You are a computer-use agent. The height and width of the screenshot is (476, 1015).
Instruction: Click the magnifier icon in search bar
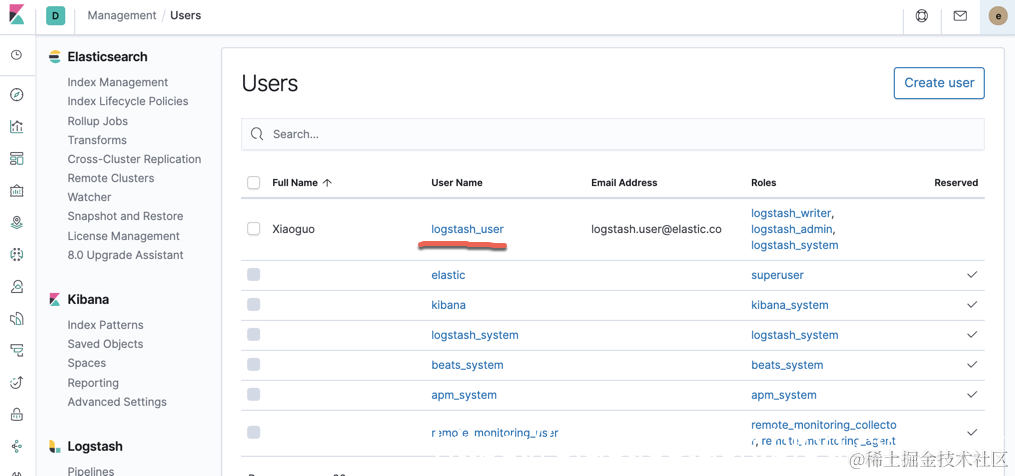(x=257, y=134)
